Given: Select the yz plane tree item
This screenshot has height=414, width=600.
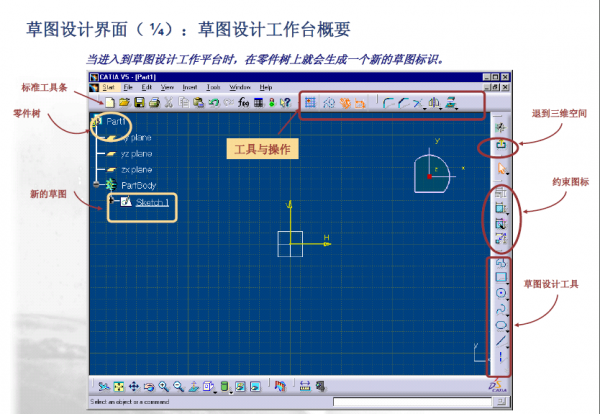Looking at the screenshot, I should pyautogui.click(x=137, y=154).
